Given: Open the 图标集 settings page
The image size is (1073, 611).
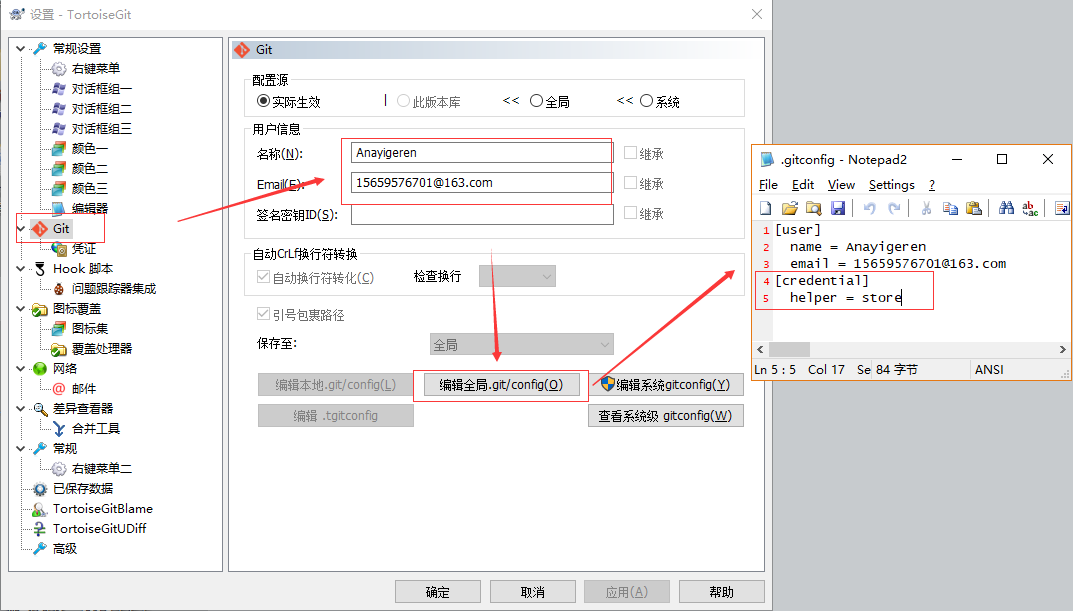Looking at the screenshot, I should pos(90,328).
